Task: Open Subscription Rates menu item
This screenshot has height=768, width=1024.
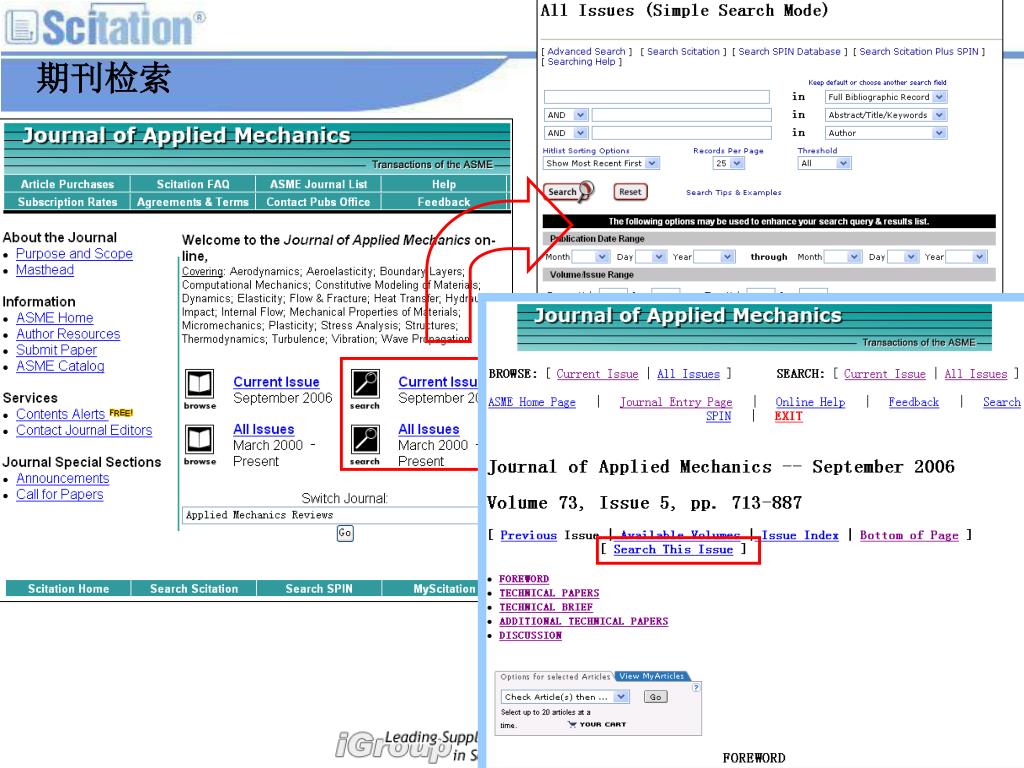Action: (67, 202)
